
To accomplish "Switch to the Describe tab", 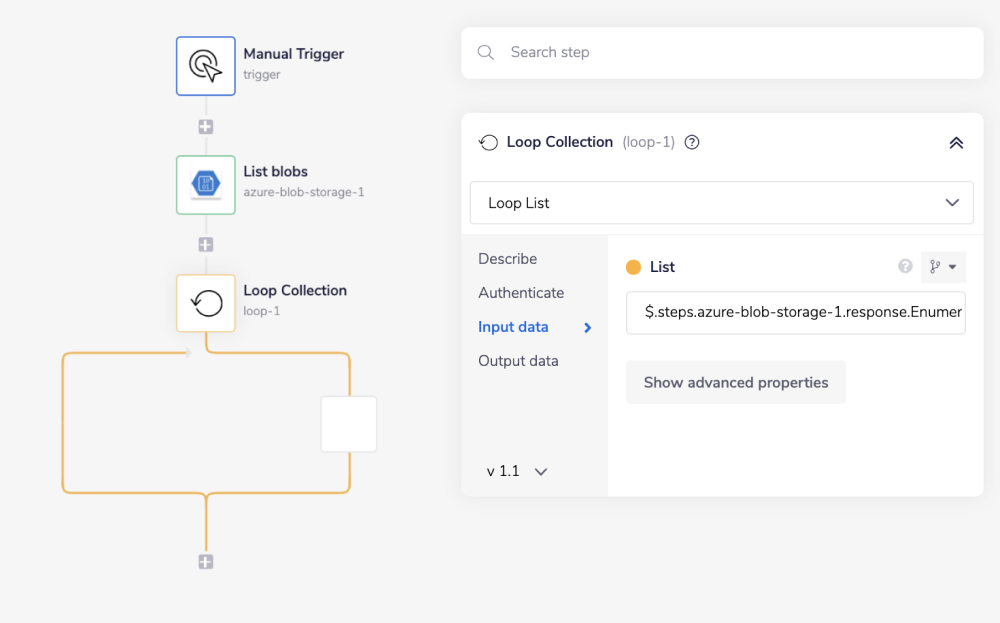I will tap(507, 259).
